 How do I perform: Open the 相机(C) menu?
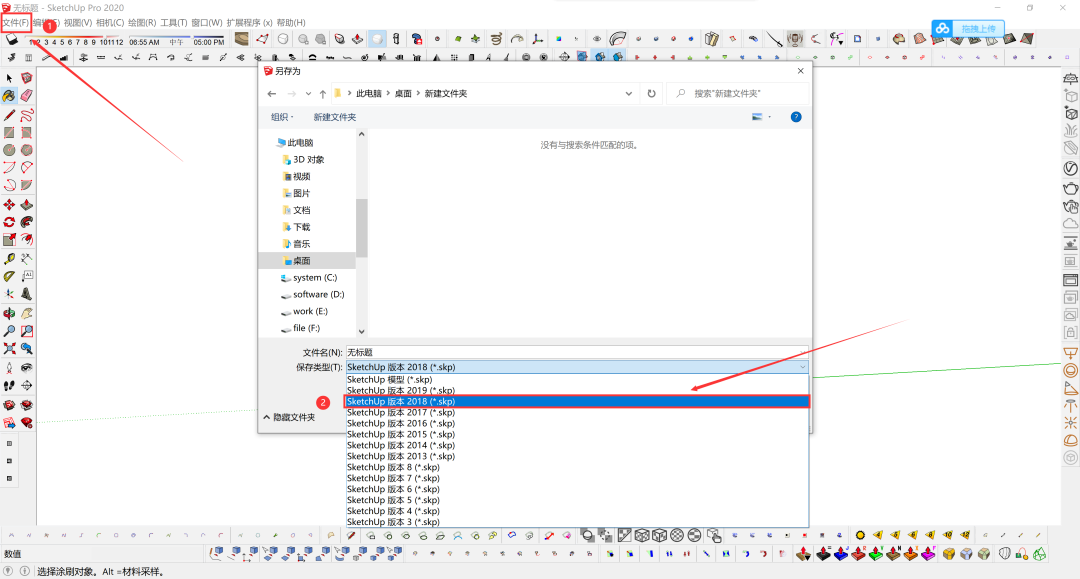click(110, 23)
